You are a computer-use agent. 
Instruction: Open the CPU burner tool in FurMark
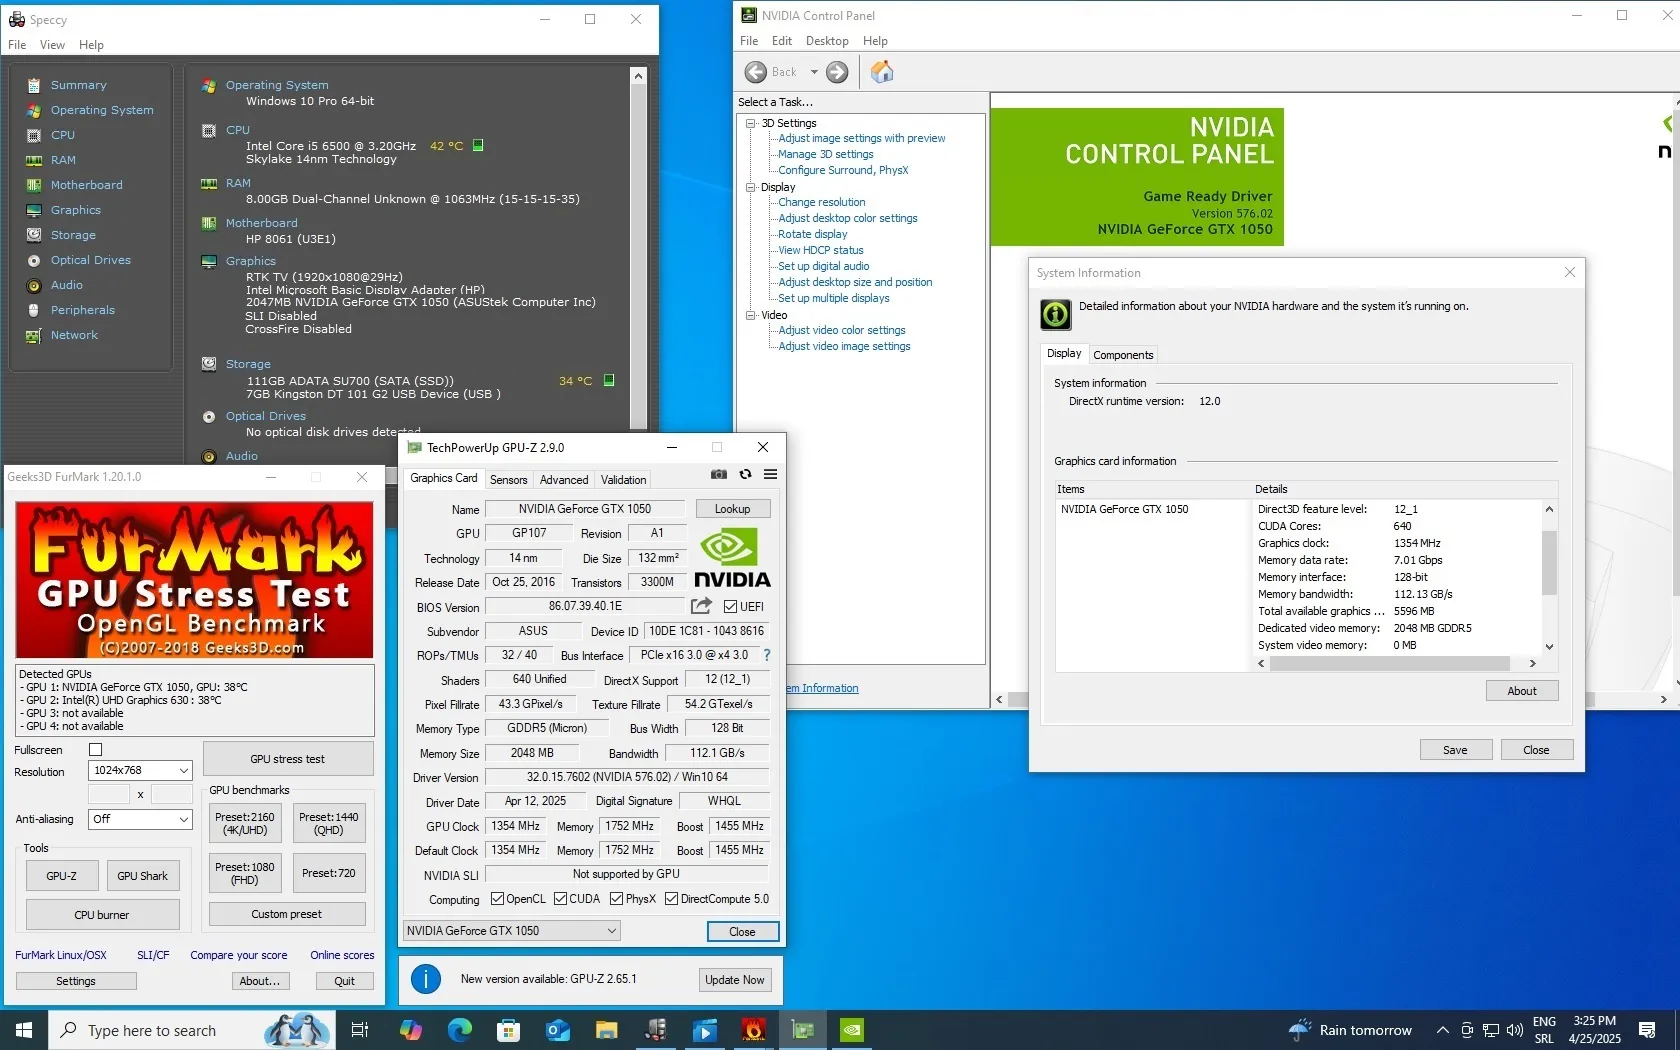click(102, 915)
